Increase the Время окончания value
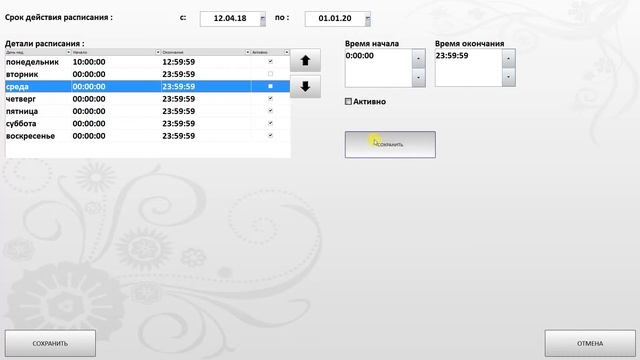 pos(509,58)
